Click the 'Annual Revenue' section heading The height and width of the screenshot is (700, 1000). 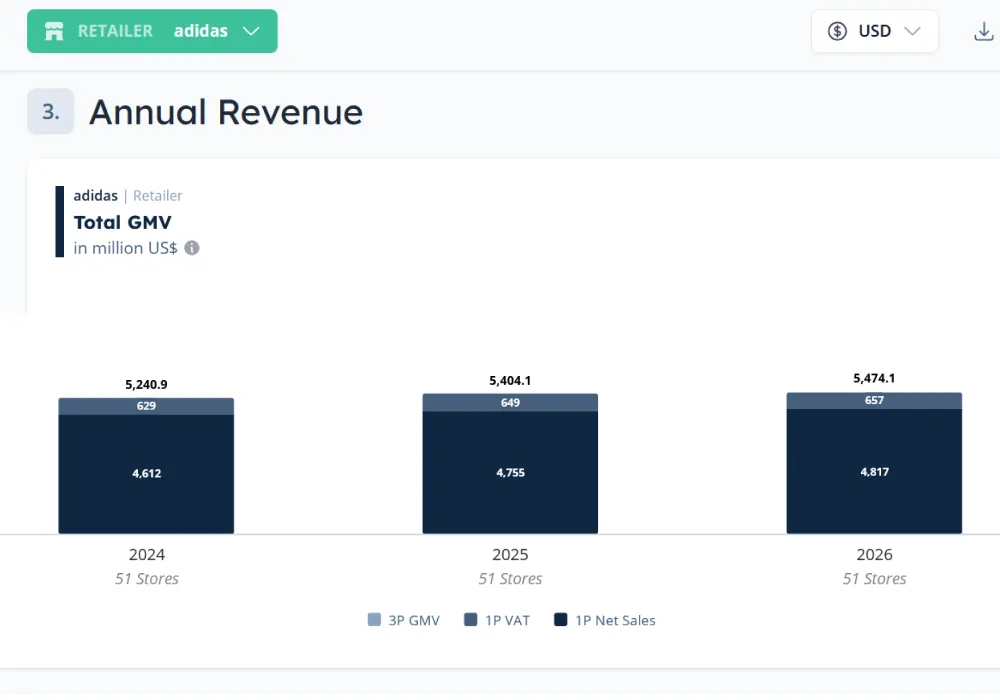tap(225, 112)
